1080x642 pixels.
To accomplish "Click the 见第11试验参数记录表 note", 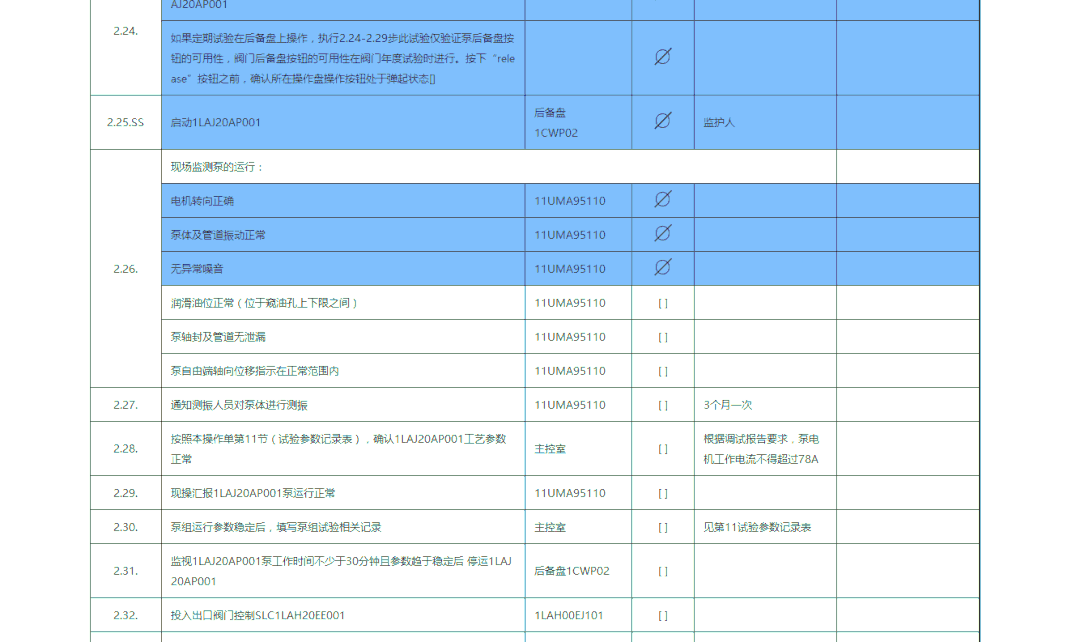I will click(757, 527).
